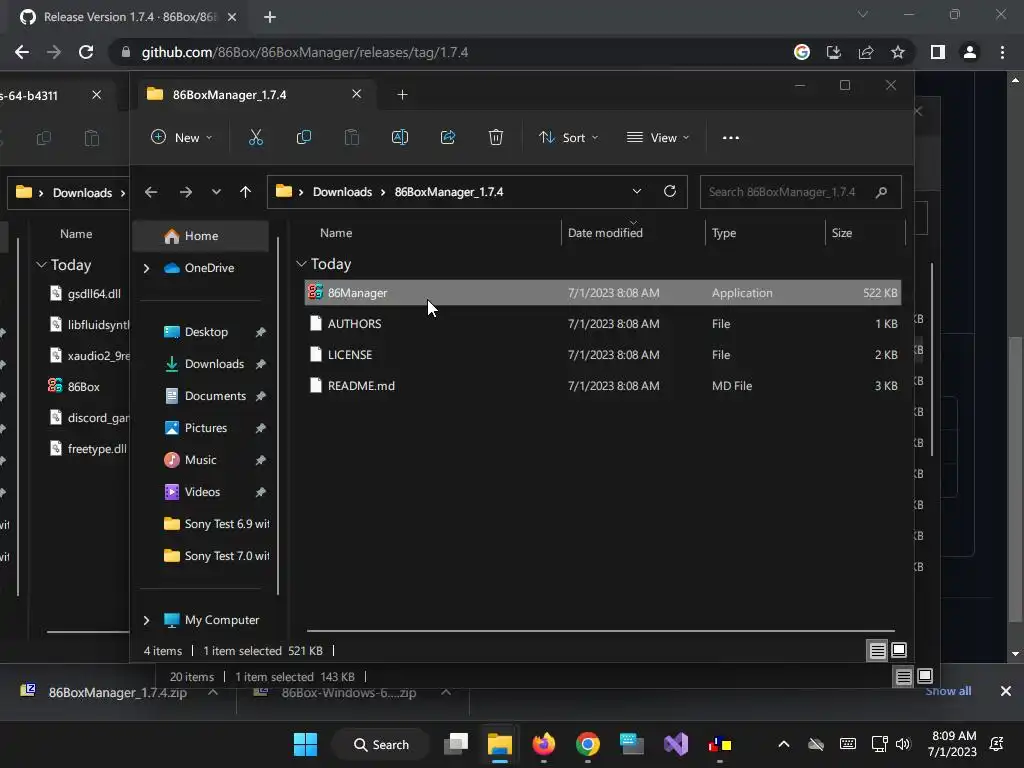Expand the OneDrive tree node
1024x768 pixels.
(x=146, y=268)
